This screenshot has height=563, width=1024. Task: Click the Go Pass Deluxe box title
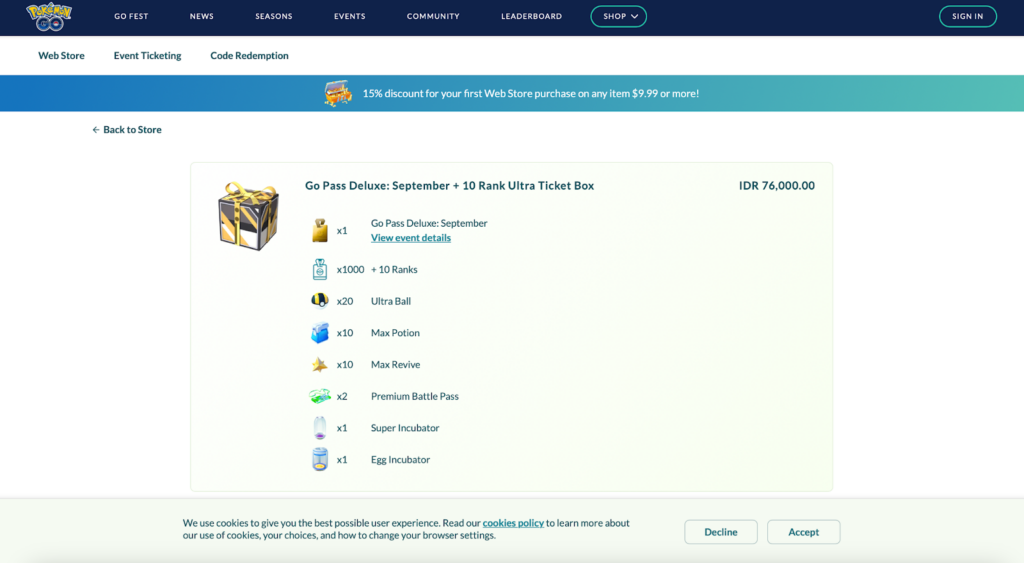449,185
